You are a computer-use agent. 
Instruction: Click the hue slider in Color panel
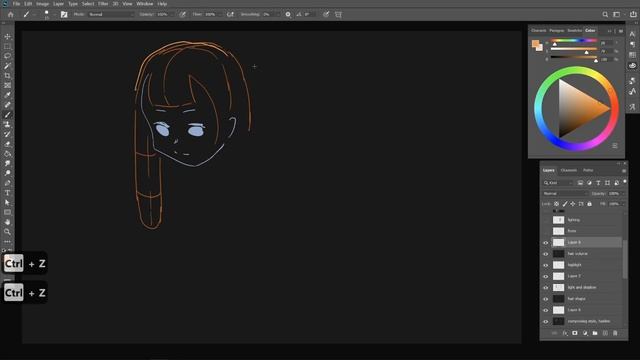tap(574, 41)
